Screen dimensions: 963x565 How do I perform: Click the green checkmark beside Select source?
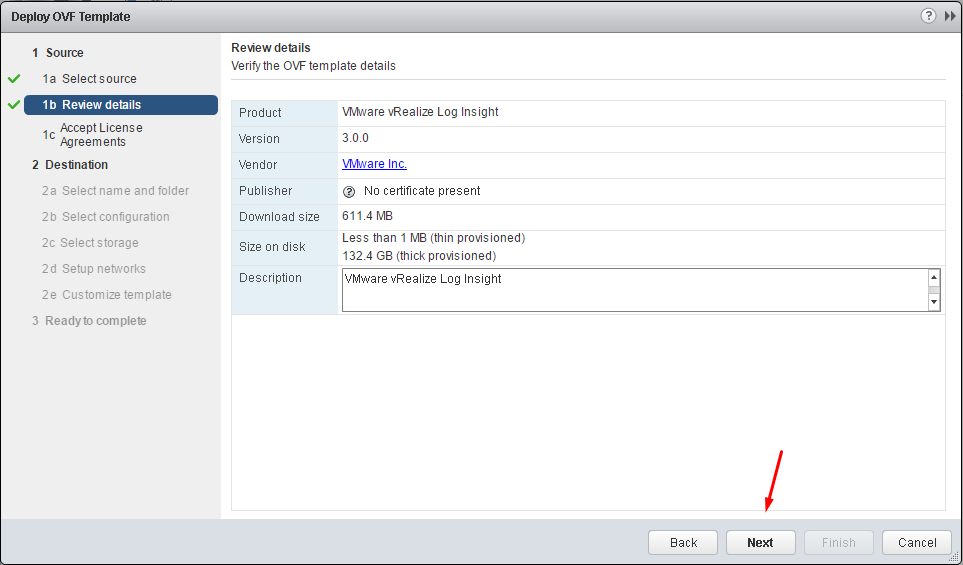point(14,79)
